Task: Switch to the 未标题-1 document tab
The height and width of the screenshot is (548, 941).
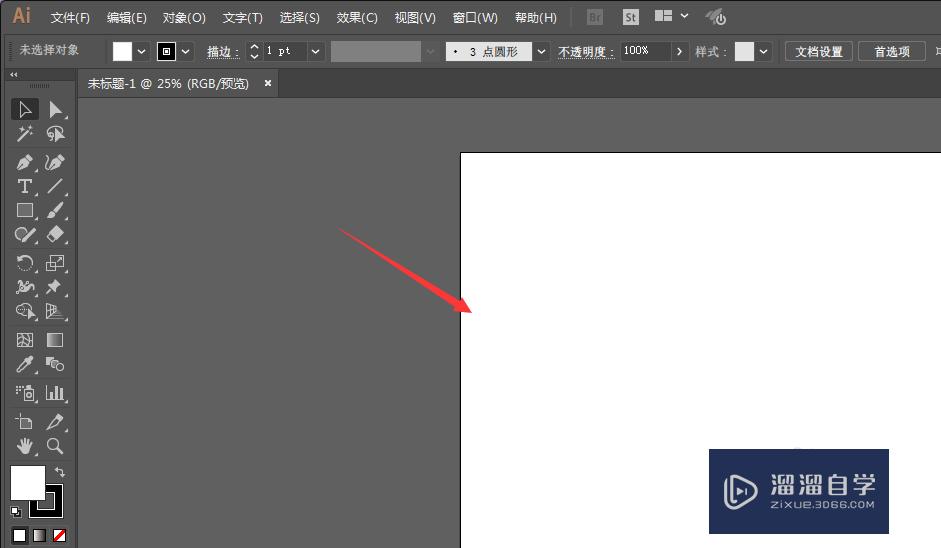Action: [168, 83]
